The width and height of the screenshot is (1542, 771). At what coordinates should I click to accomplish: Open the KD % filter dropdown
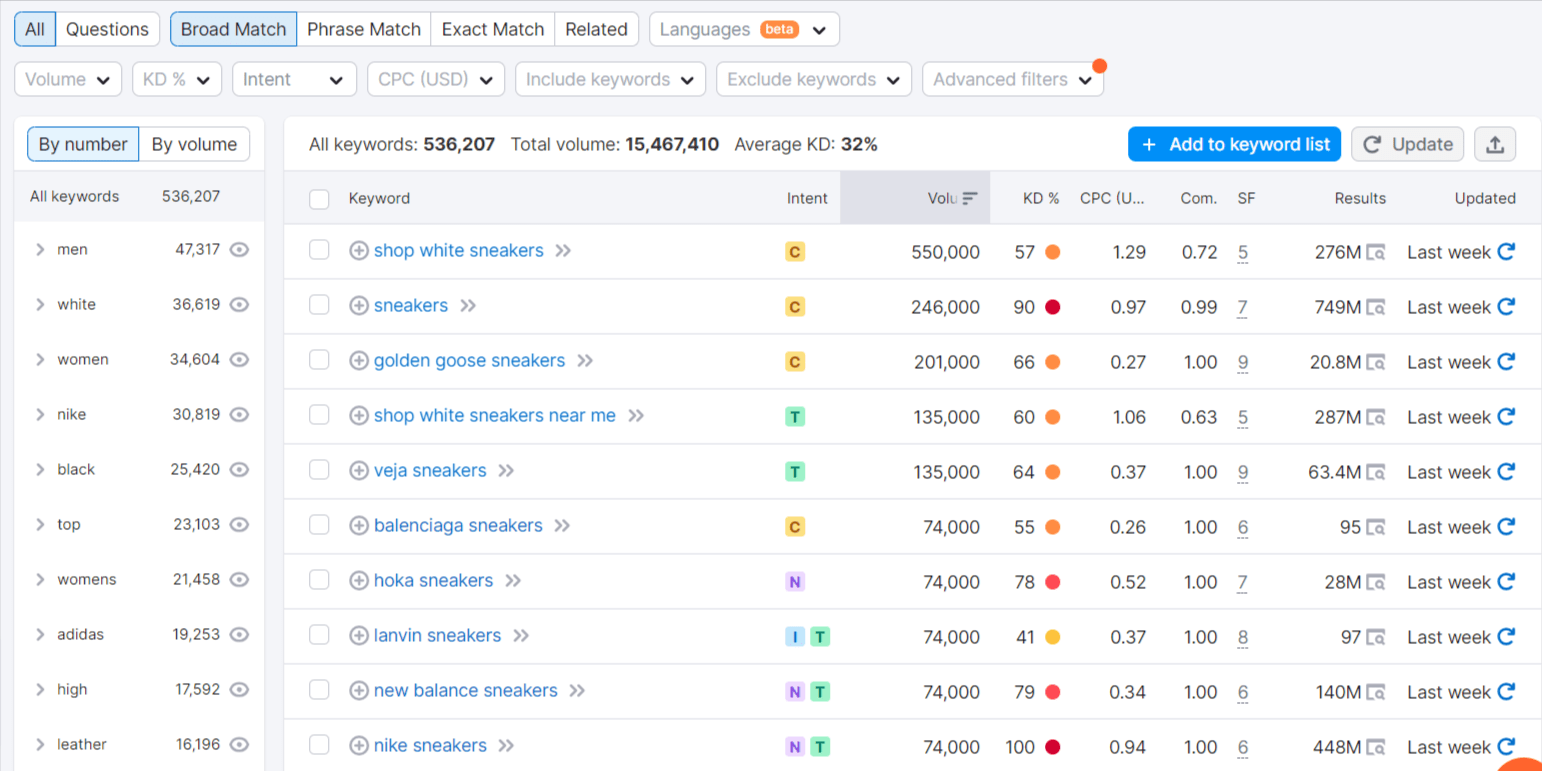177,79
